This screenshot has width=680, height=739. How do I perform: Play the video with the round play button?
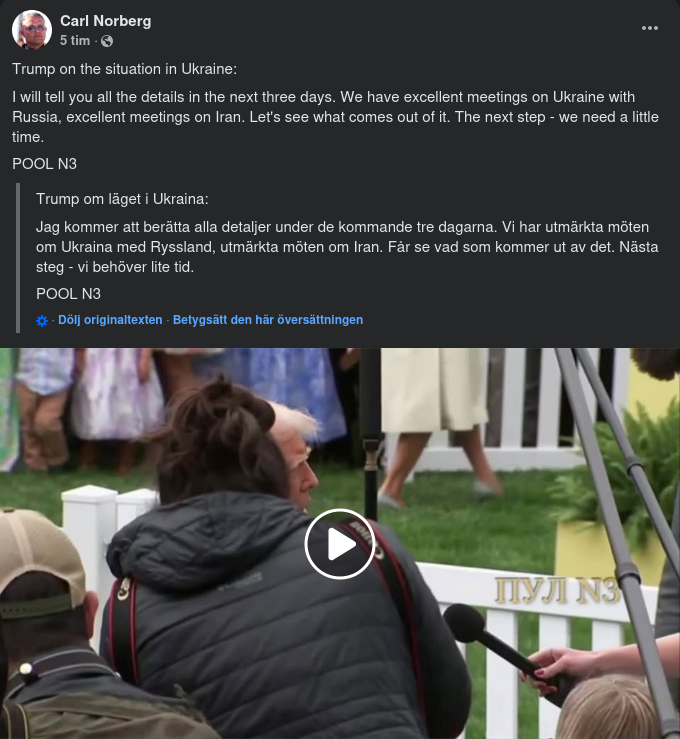(x=340, y=543)
